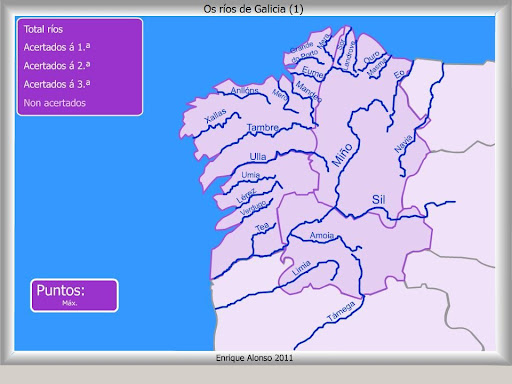Click the Miño river label
This screenshot has width=512, height=384.
(x=342, y=155)
